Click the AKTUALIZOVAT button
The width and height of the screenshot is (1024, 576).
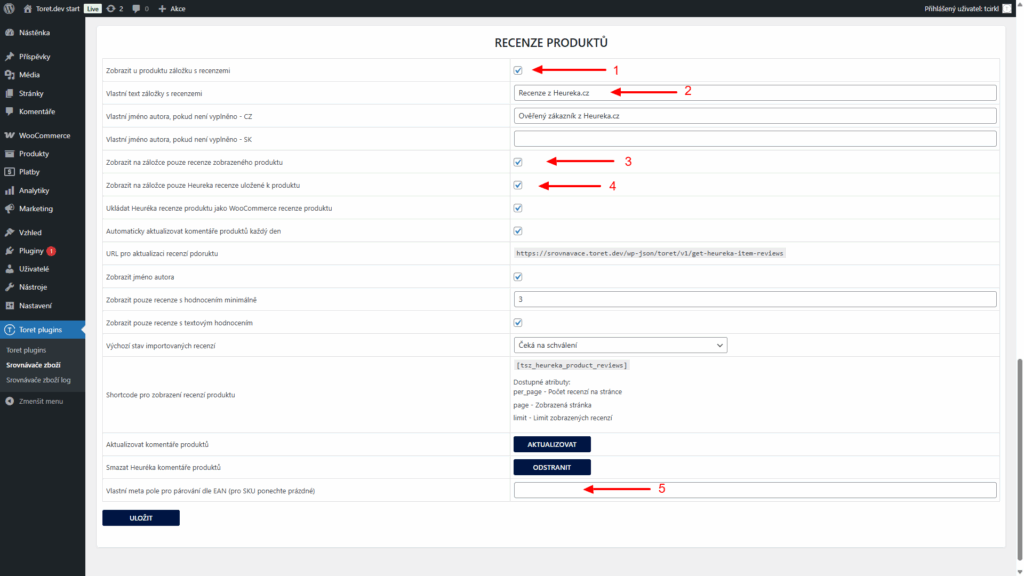point(552,444)
